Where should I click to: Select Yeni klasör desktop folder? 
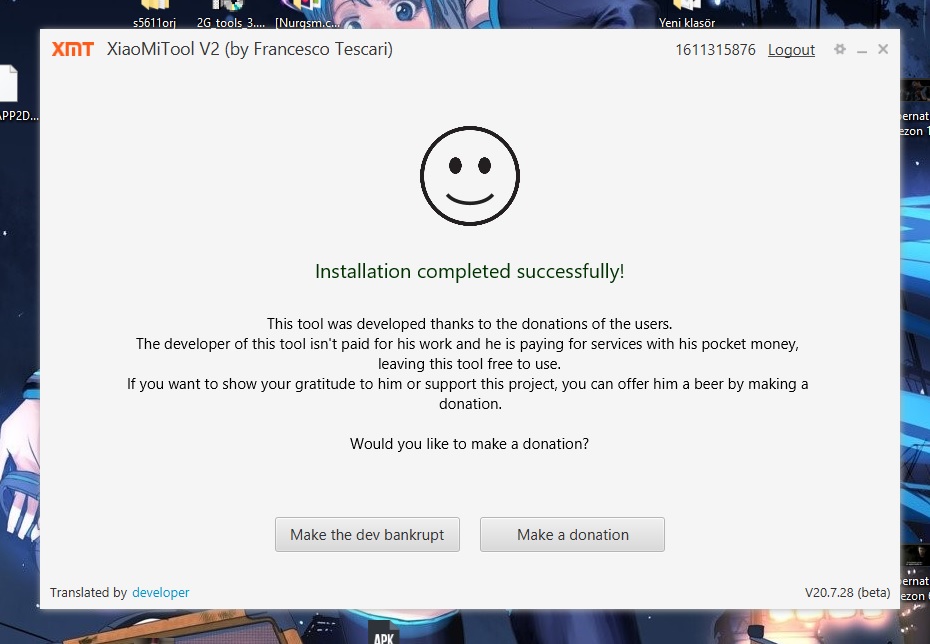687,14
